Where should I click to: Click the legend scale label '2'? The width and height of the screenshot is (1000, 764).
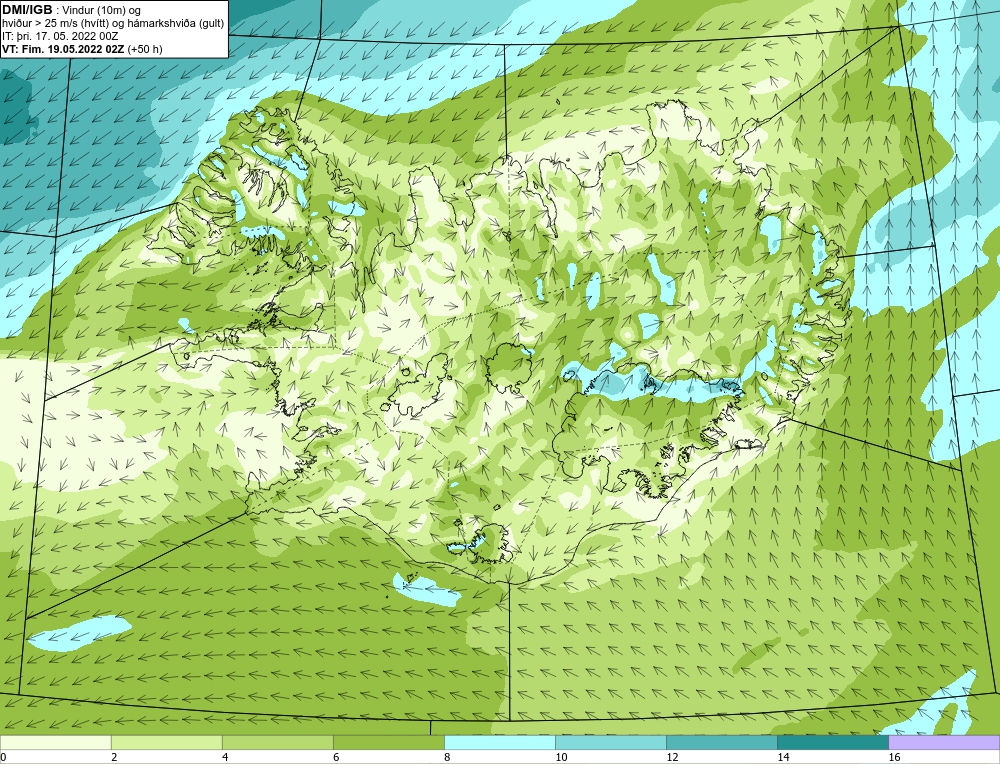pyautogui.click(x=114, y=757)
